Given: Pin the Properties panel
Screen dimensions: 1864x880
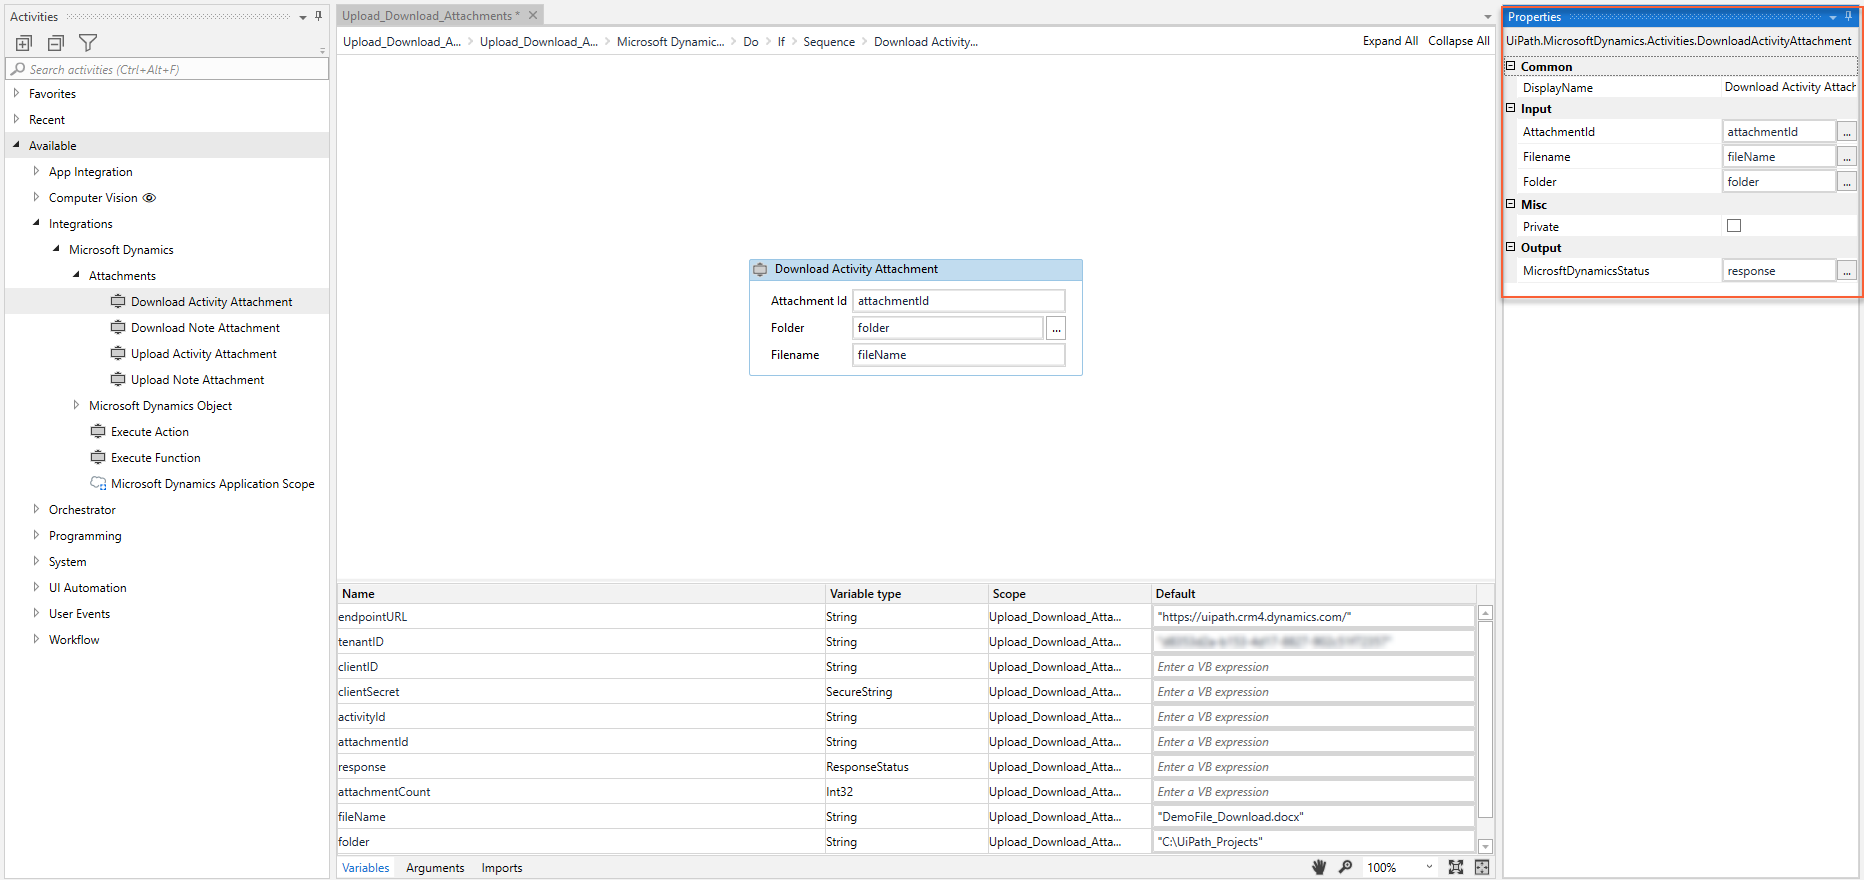Looking at the screenshot, I should click(1848, 16).
